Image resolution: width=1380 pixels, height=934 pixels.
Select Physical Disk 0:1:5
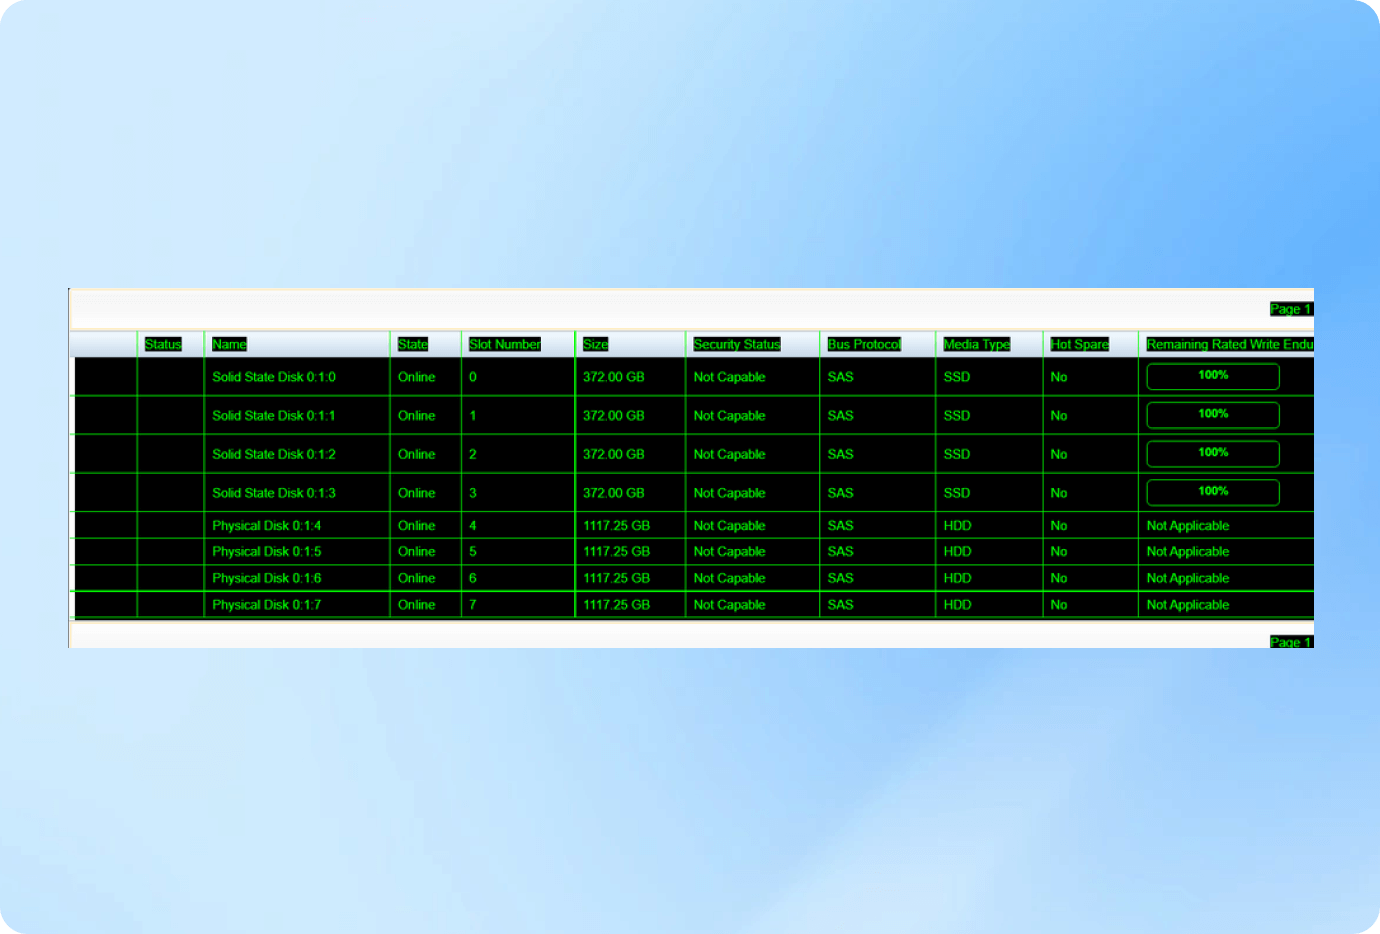267,552
